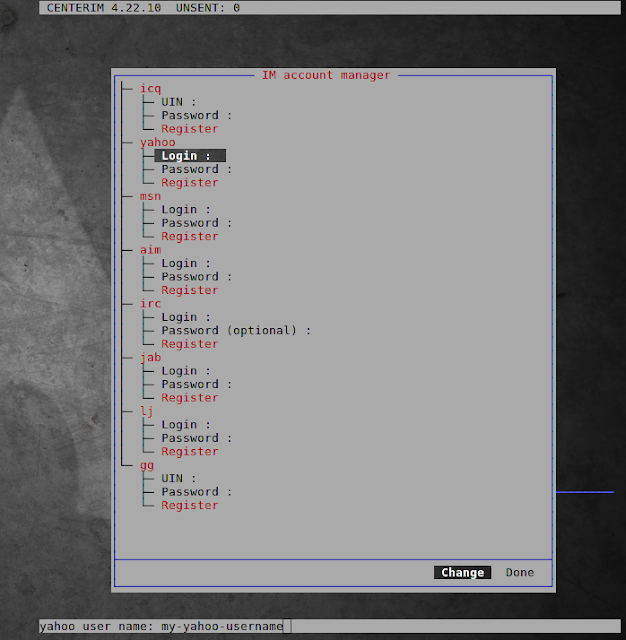Select UIN field under icq

click(179, 102)
